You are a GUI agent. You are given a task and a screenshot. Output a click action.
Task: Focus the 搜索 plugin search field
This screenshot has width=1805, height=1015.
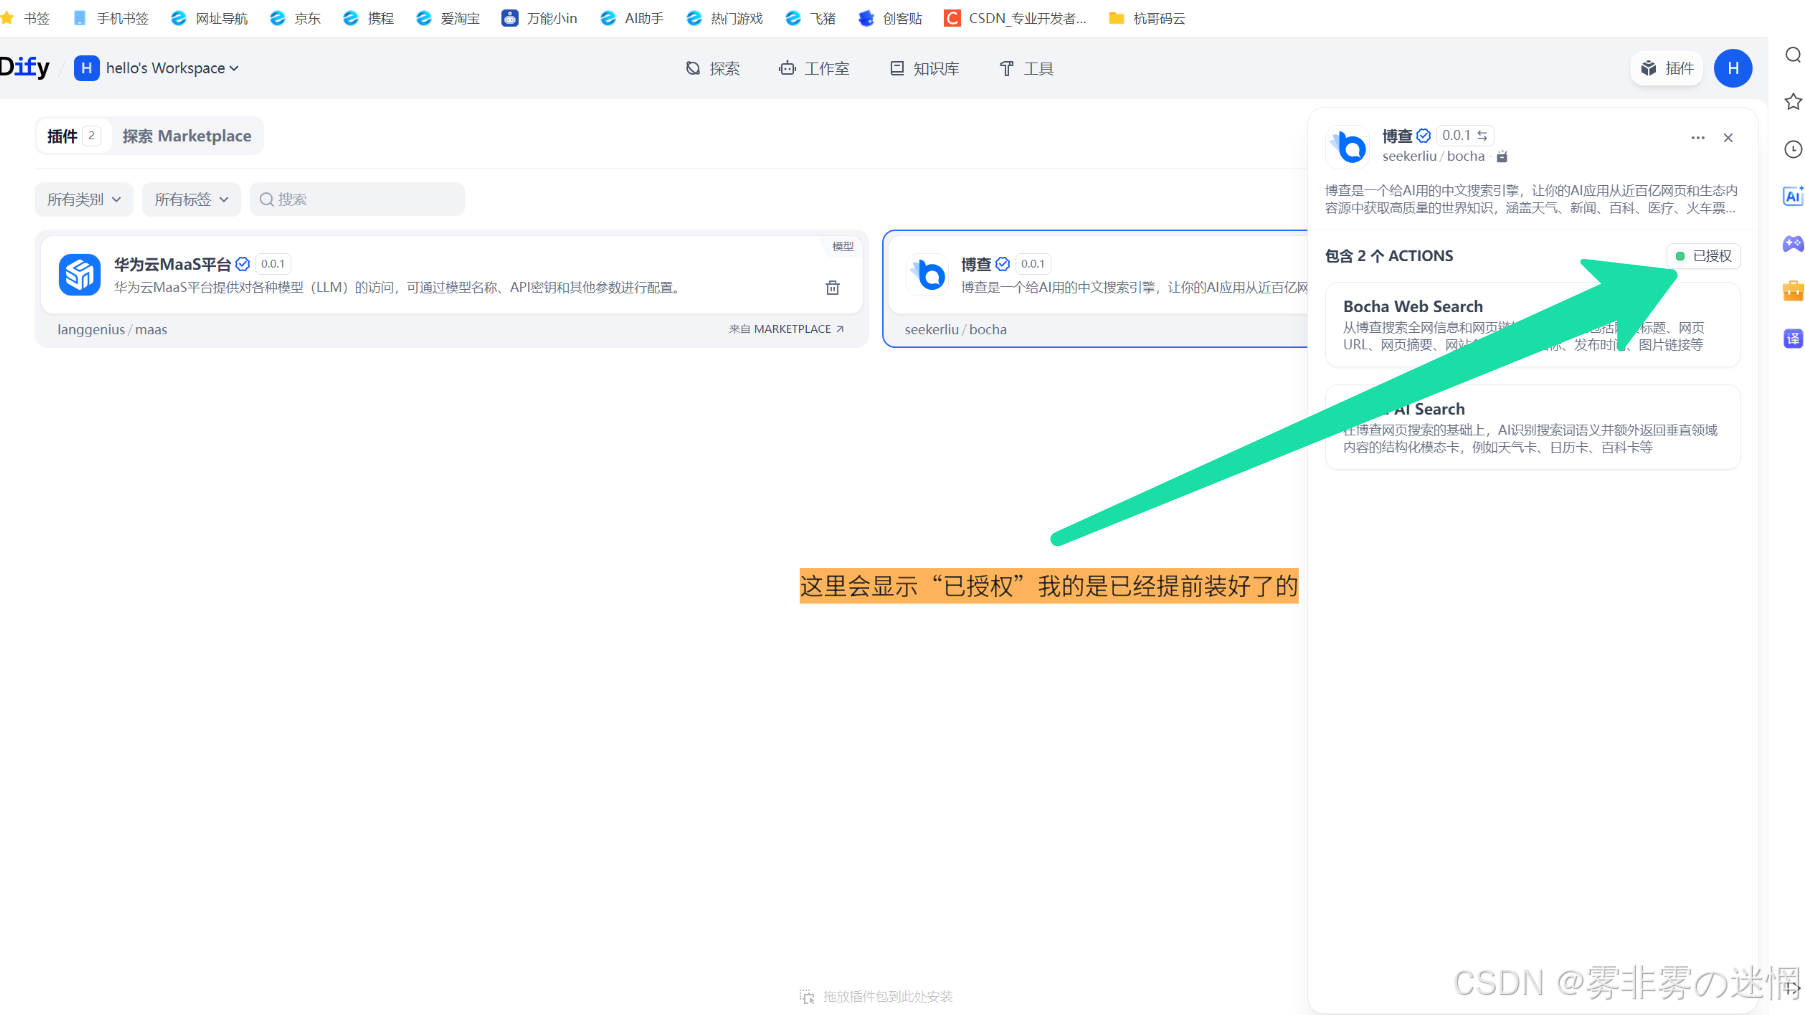pyautogui.click(x=357, y=199)
